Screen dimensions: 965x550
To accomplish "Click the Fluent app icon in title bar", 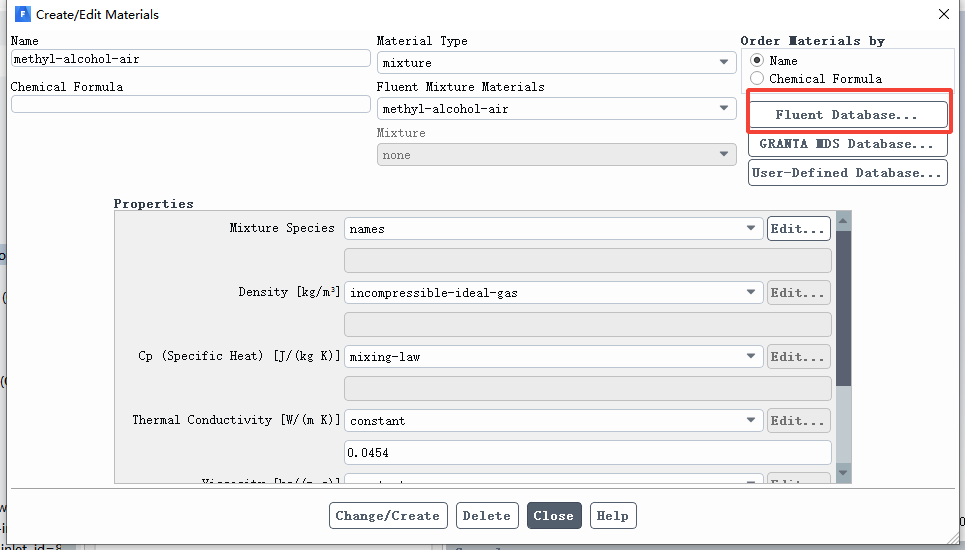I will point(22,15).
